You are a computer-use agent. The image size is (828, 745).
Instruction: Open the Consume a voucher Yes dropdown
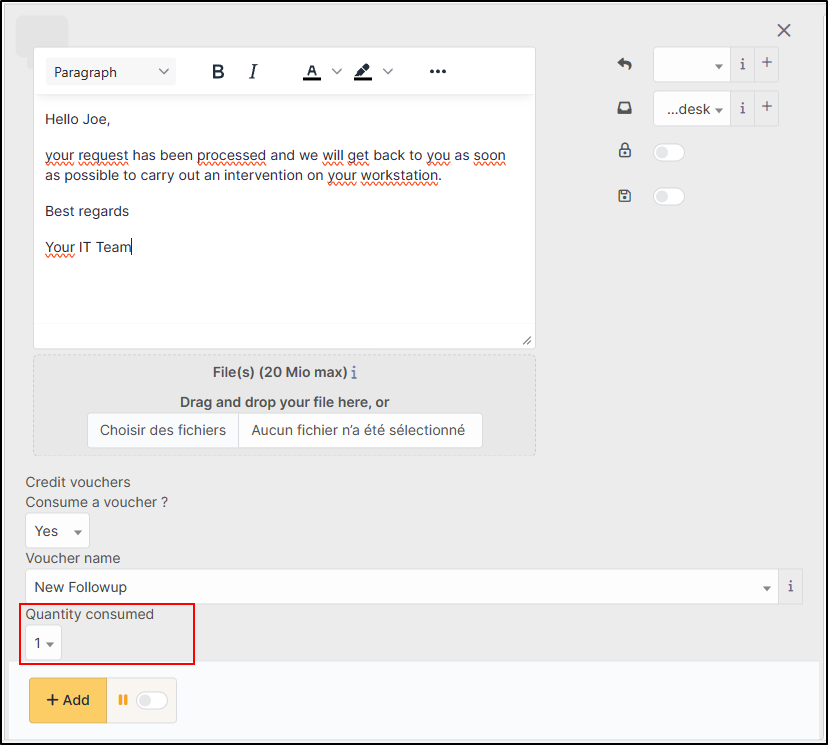(x=57, y=531)
